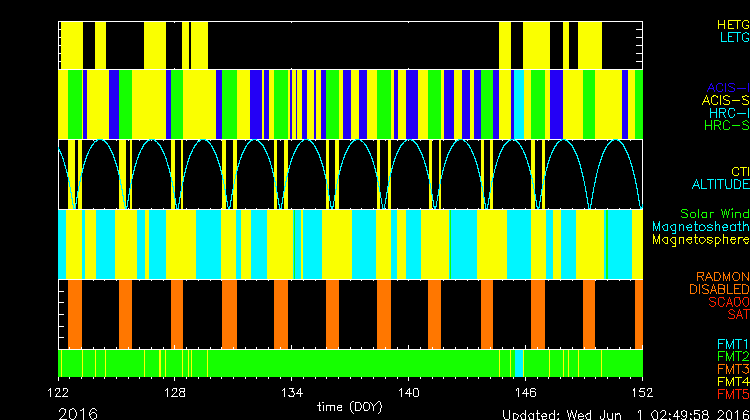Click the "time (DOY)" axis title
The height and width of the screenshot is (420, 750).
pyautogui.click(x=350, y=407)
